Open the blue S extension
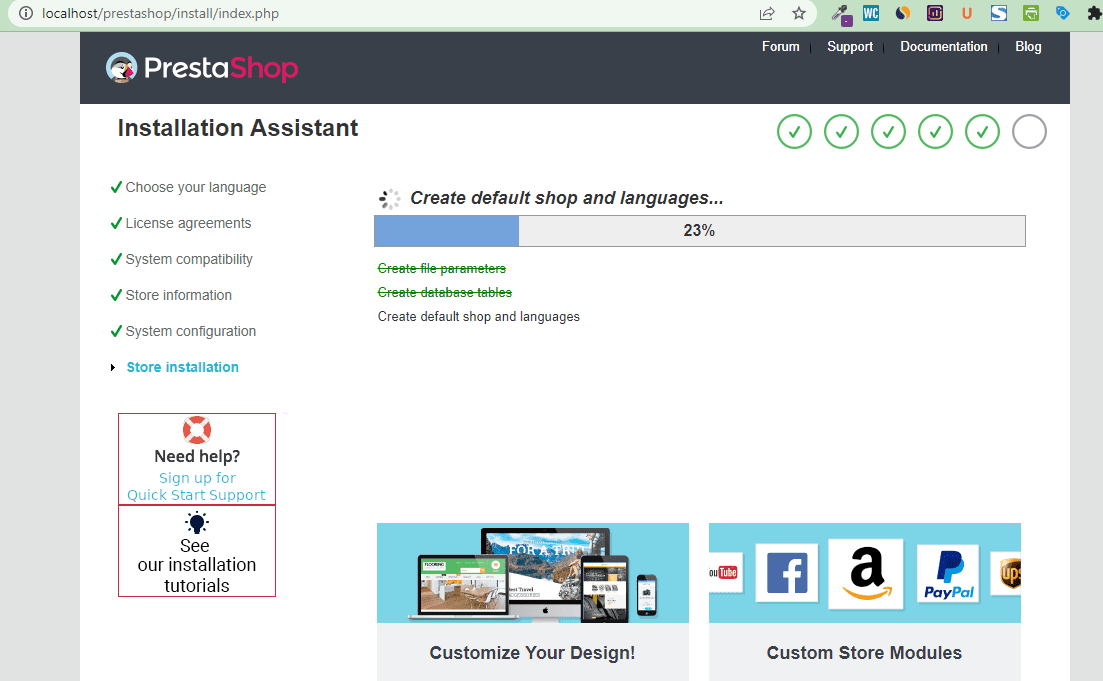This screenshot has width=1103, height=681. (999, 13)
